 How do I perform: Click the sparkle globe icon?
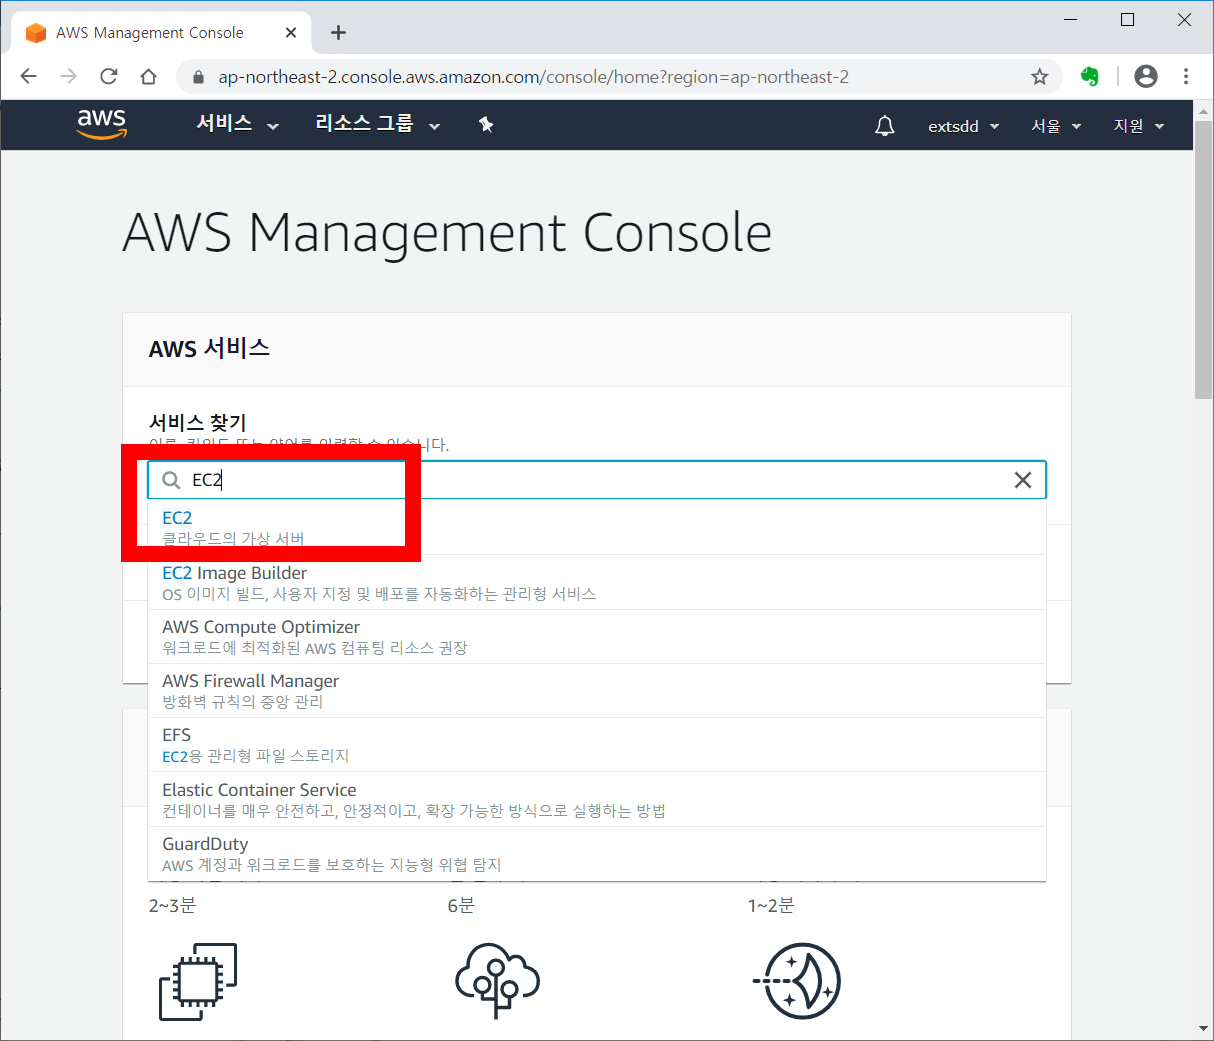(797, 981)
